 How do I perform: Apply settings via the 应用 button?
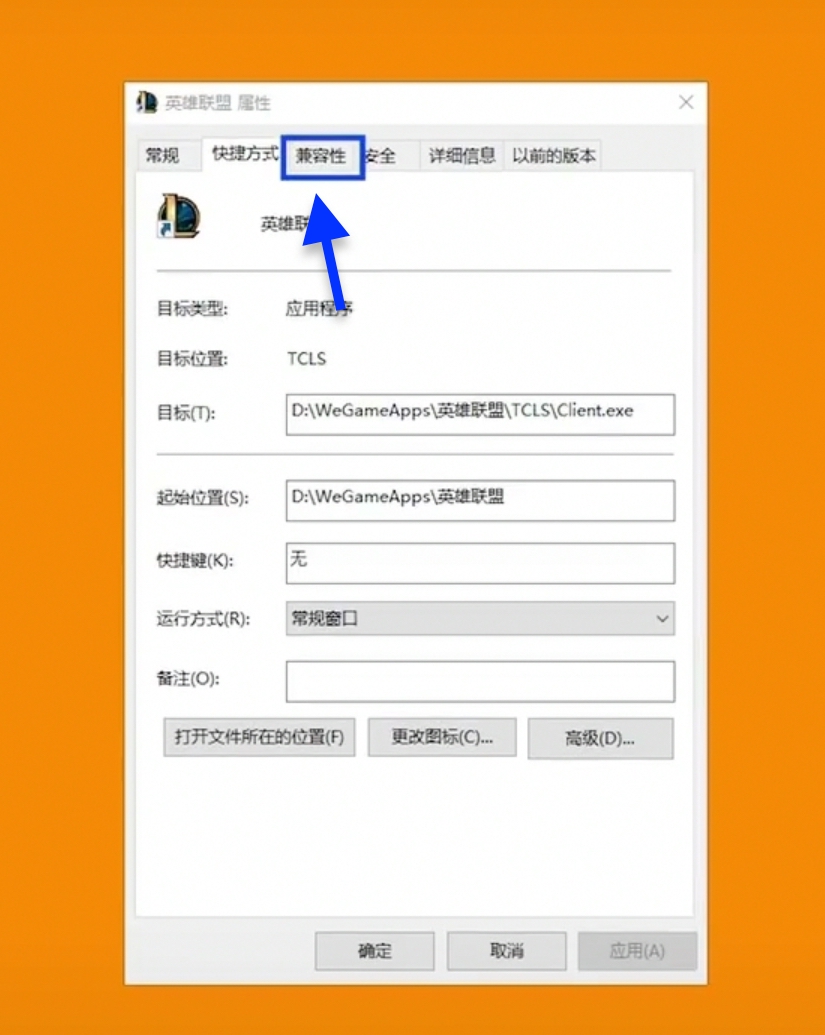[637, 951]
